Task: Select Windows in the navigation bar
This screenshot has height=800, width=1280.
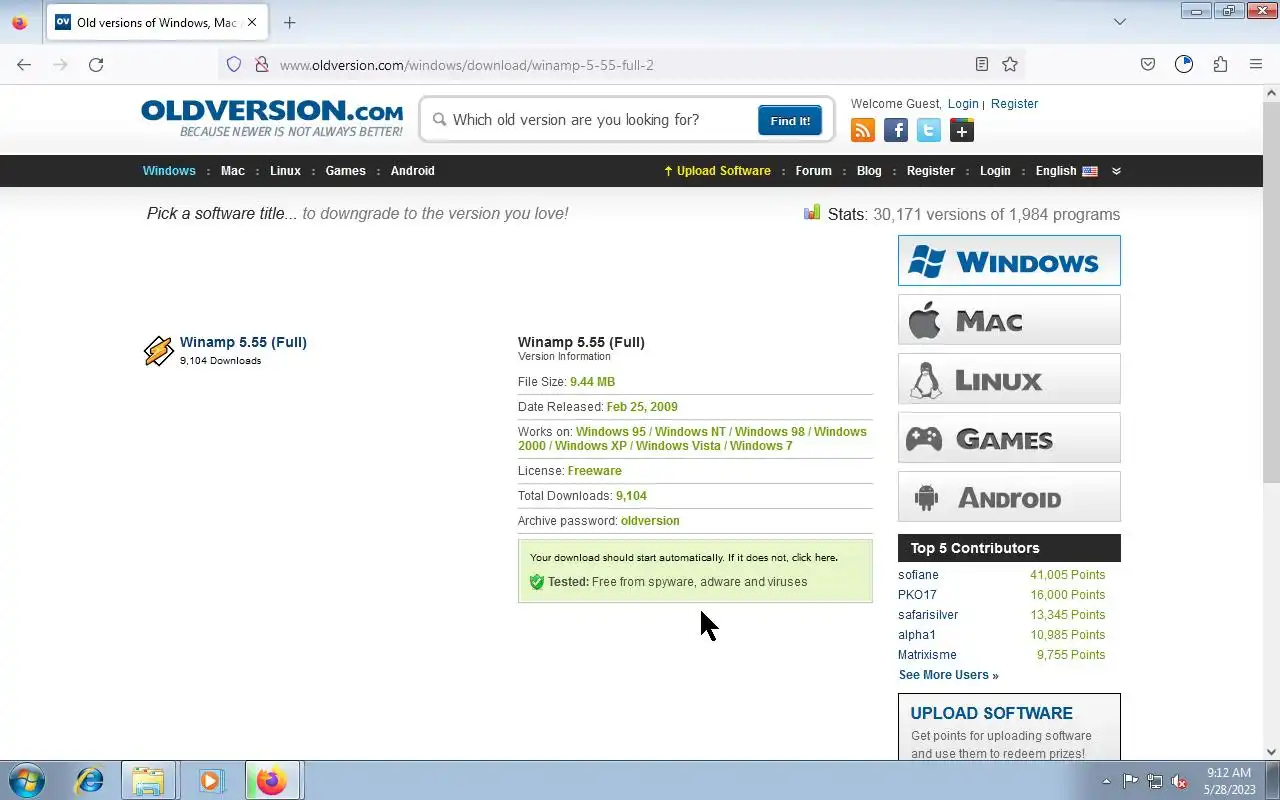Action: pyautogui.click(x=169, y=171)
